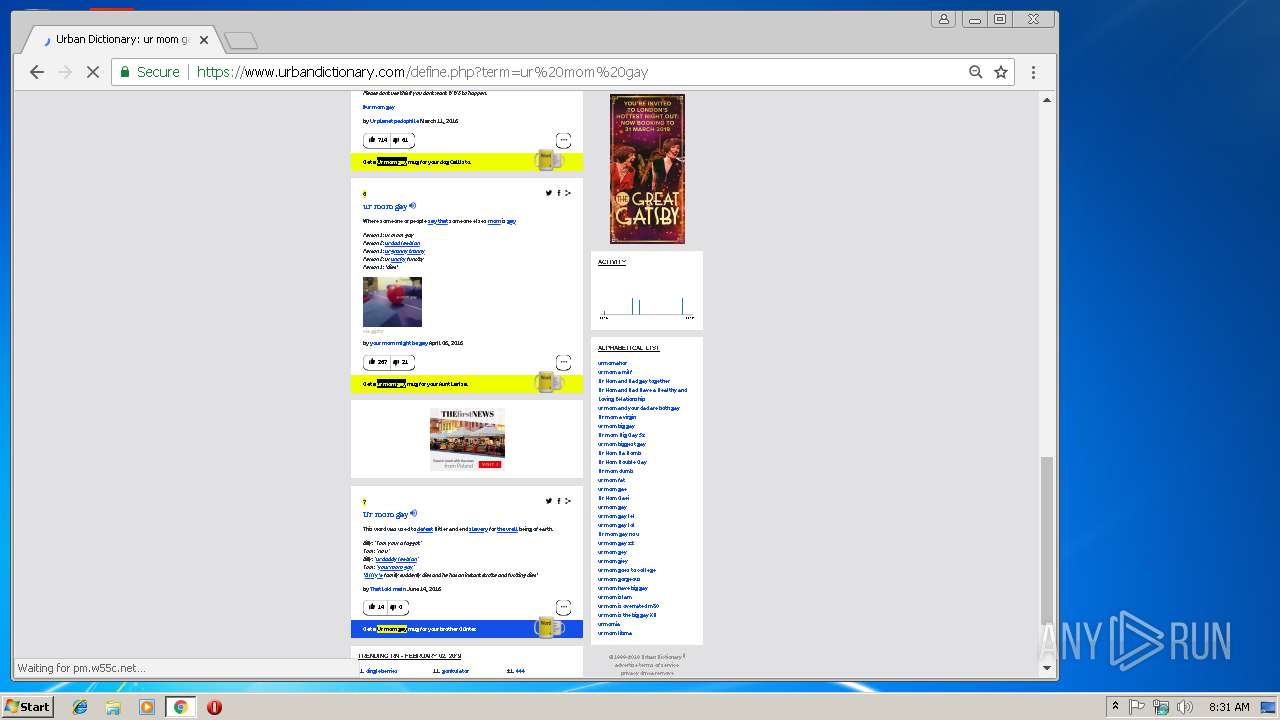Open the Chrome three-dot menu
The height and width of the screenshot is (720, 1280).
(1033, 72)
